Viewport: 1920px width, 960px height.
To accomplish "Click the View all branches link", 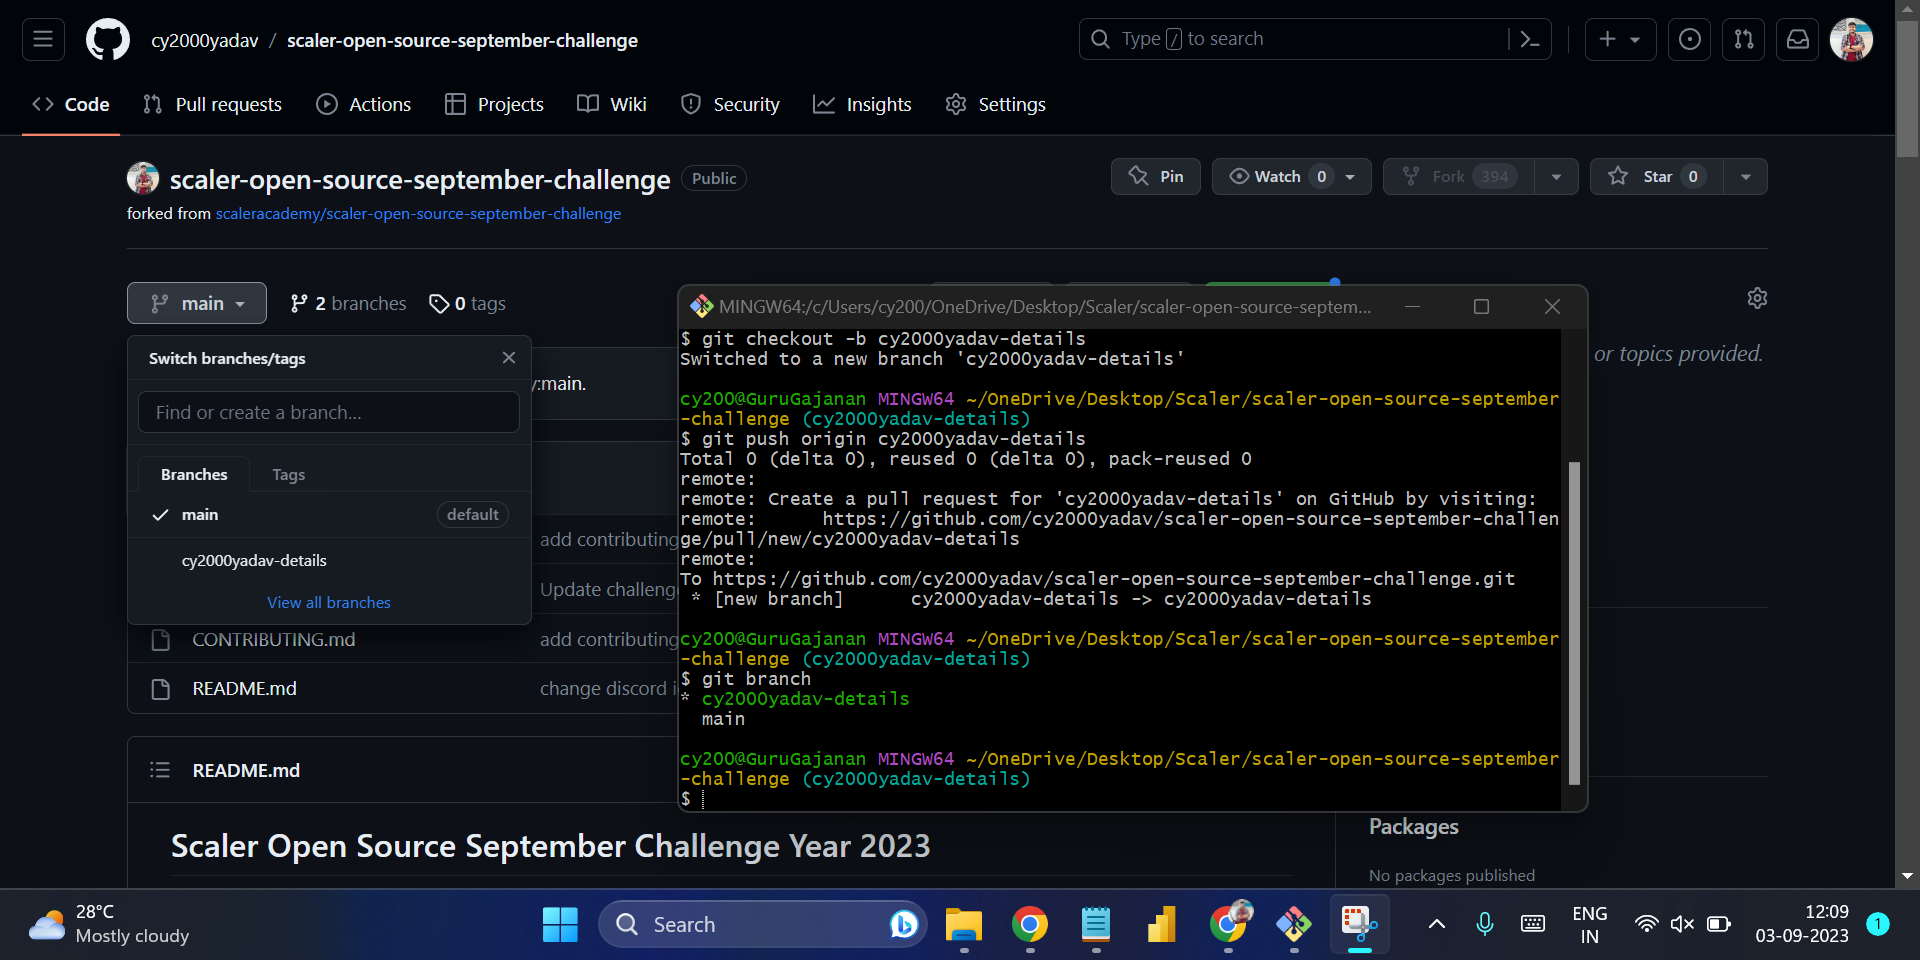I will pos(328,602).
